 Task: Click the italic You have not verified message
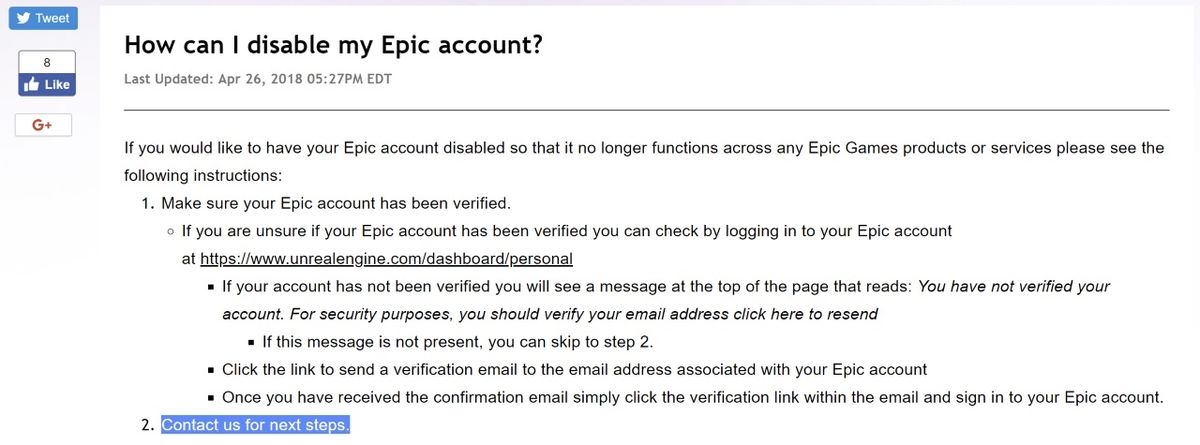666,300
